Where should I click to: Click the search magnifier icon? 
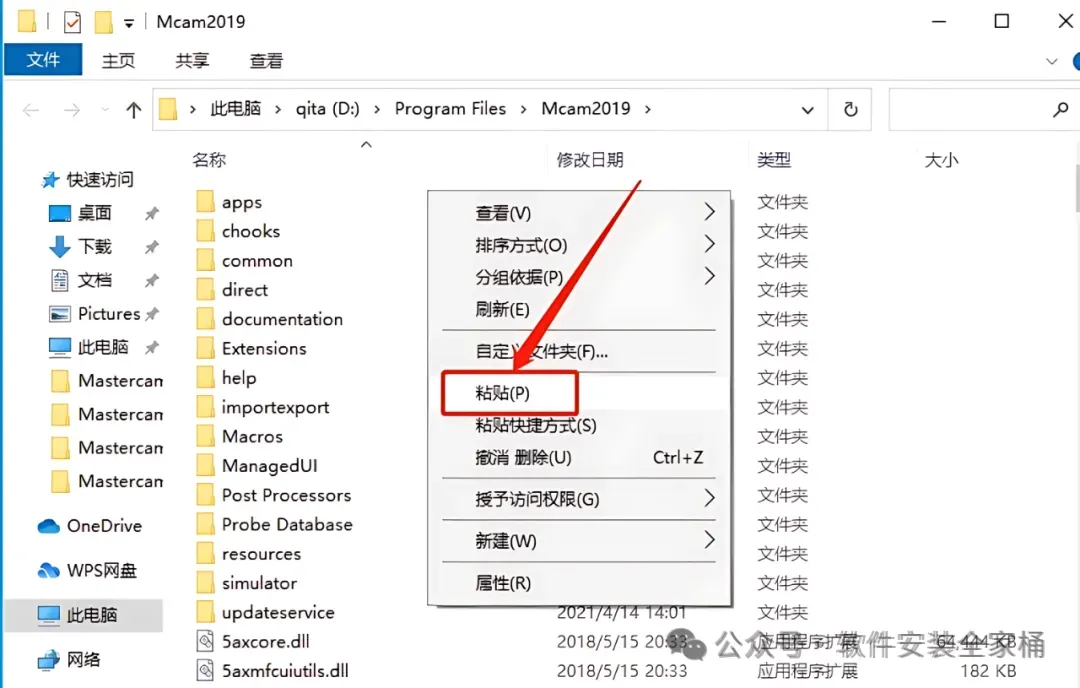(x=1061, y=109)
